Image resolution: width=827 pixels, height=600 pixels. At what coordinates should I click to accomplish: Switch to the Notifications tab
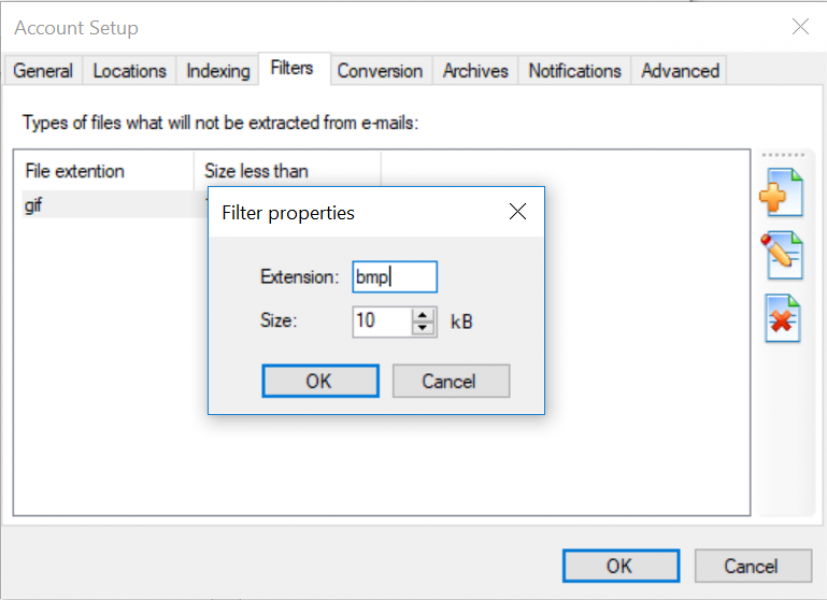(574, 71)
